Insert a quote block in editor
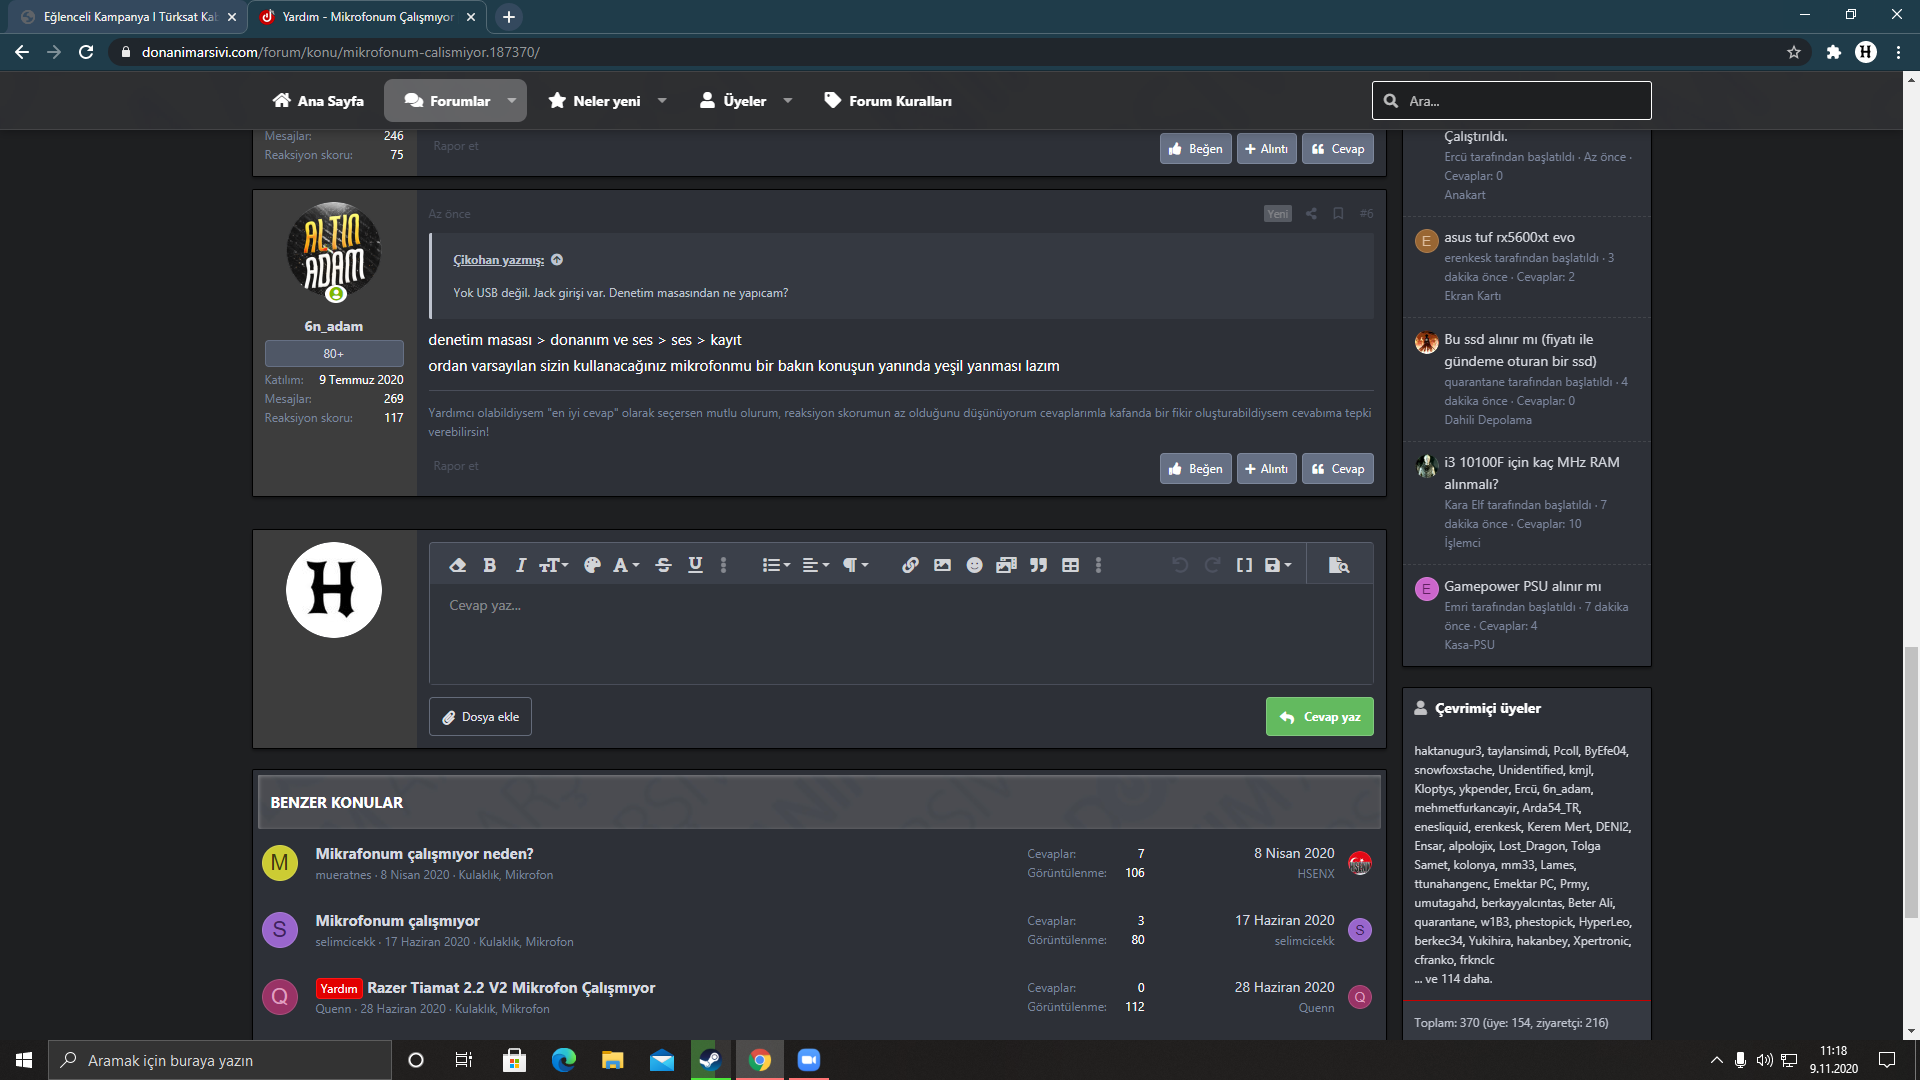This screenshot has width=1920, height=1080. [1038, 565]
